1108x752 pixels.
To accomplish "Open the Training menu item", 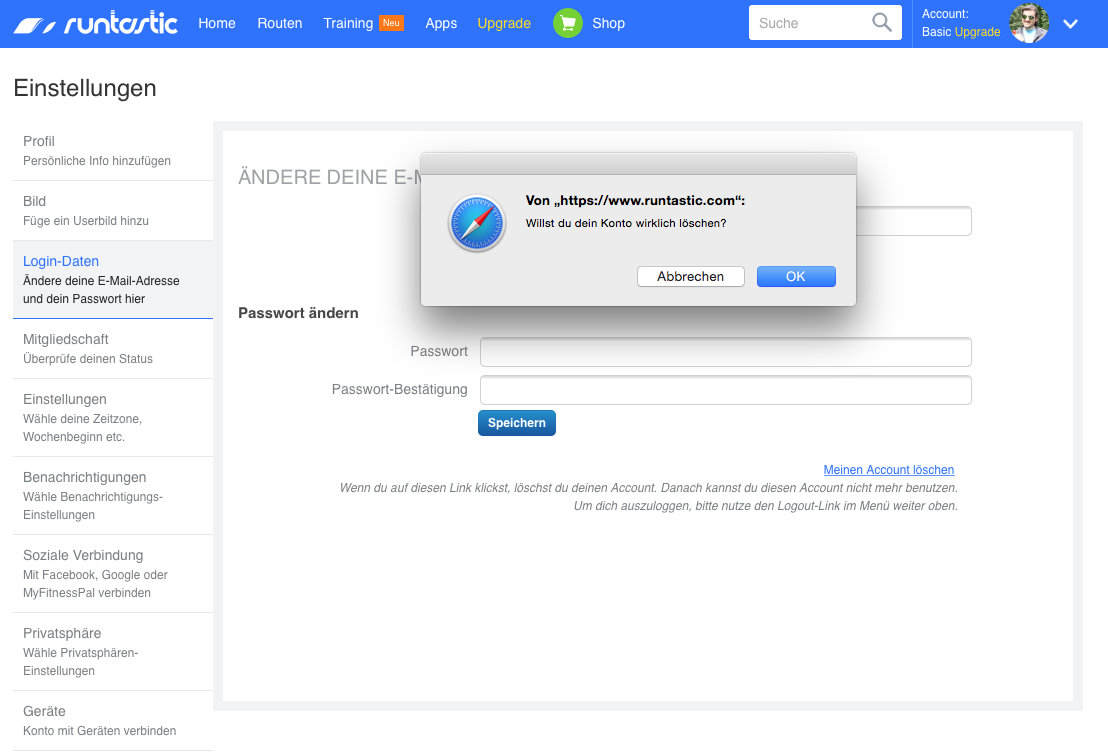I will point(348,23).
